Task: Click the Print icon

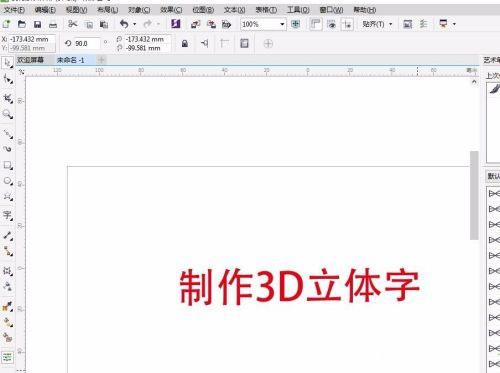Action: point(53,24)
